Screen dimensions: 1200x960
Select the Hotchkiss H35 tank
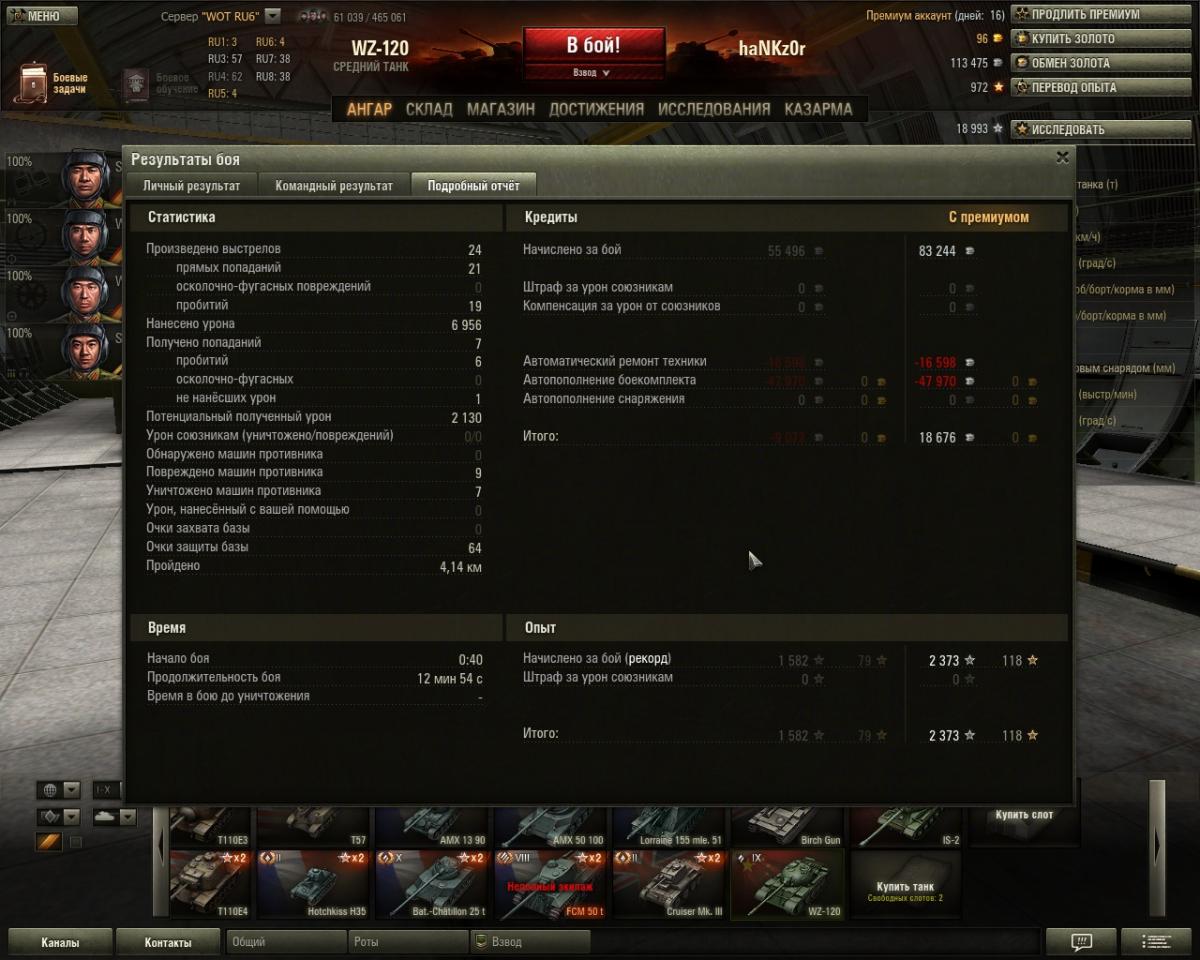coord(313,885)
